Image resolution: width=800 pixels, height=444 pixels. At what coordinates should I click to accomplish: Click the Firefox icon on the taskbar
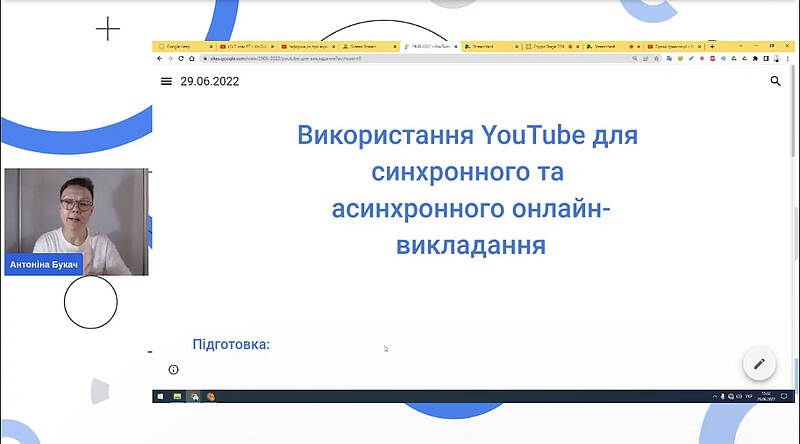211,397
